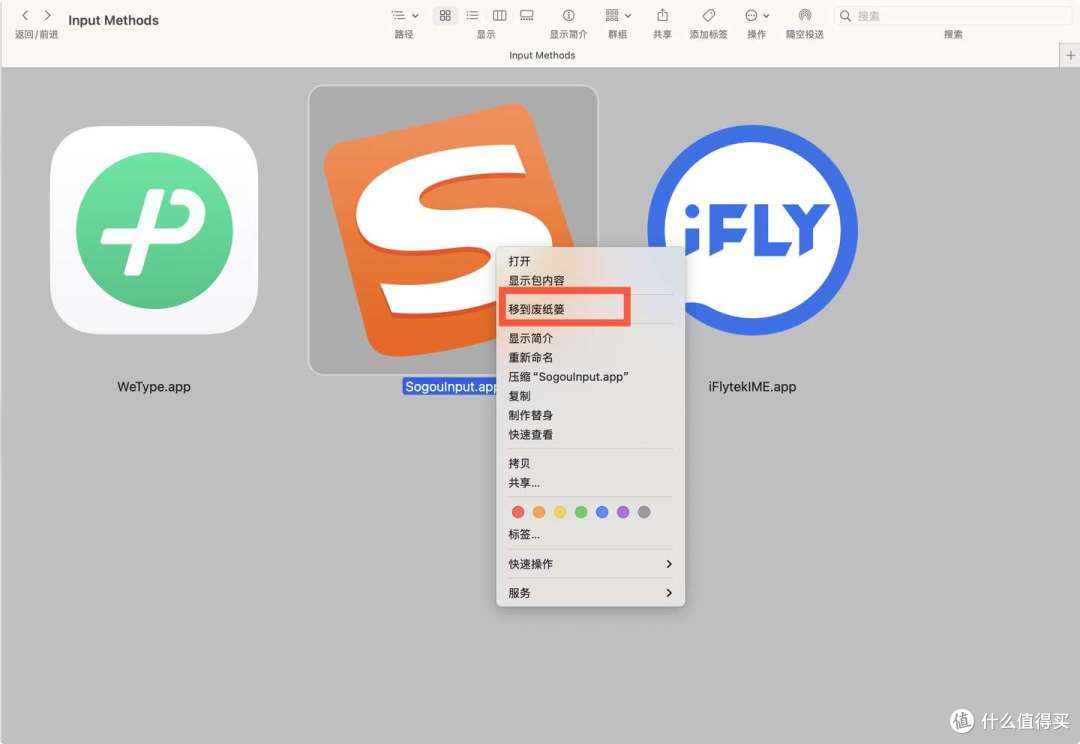The image size is (1080, 744).
Task: Switch to icon grid view
Action: click(445, 15)
